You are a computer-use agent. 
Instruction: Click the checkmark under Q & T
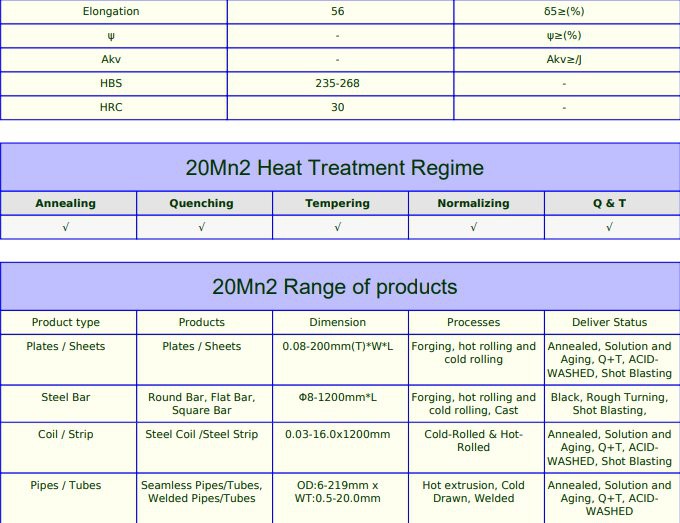coord(609,227)
